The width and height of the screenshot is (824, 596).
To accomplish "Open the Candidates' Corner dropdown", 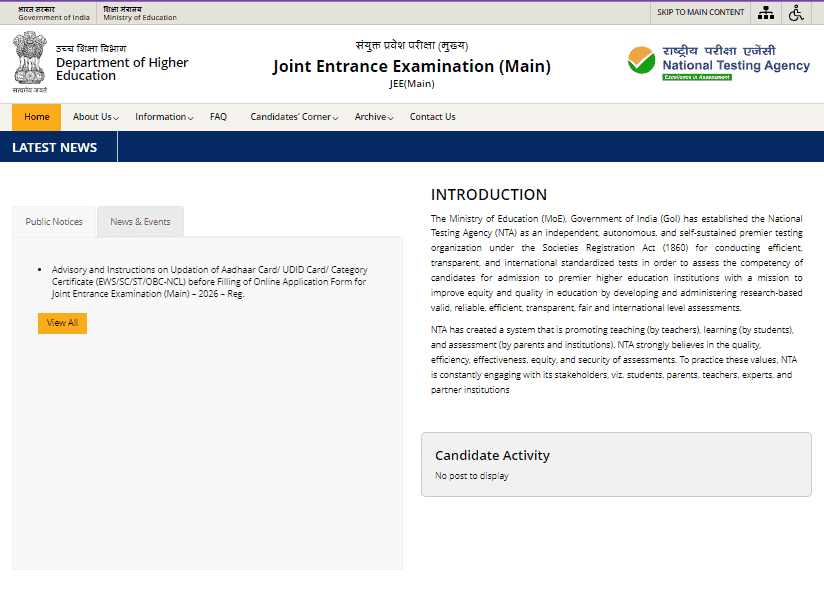I will 292,117.
